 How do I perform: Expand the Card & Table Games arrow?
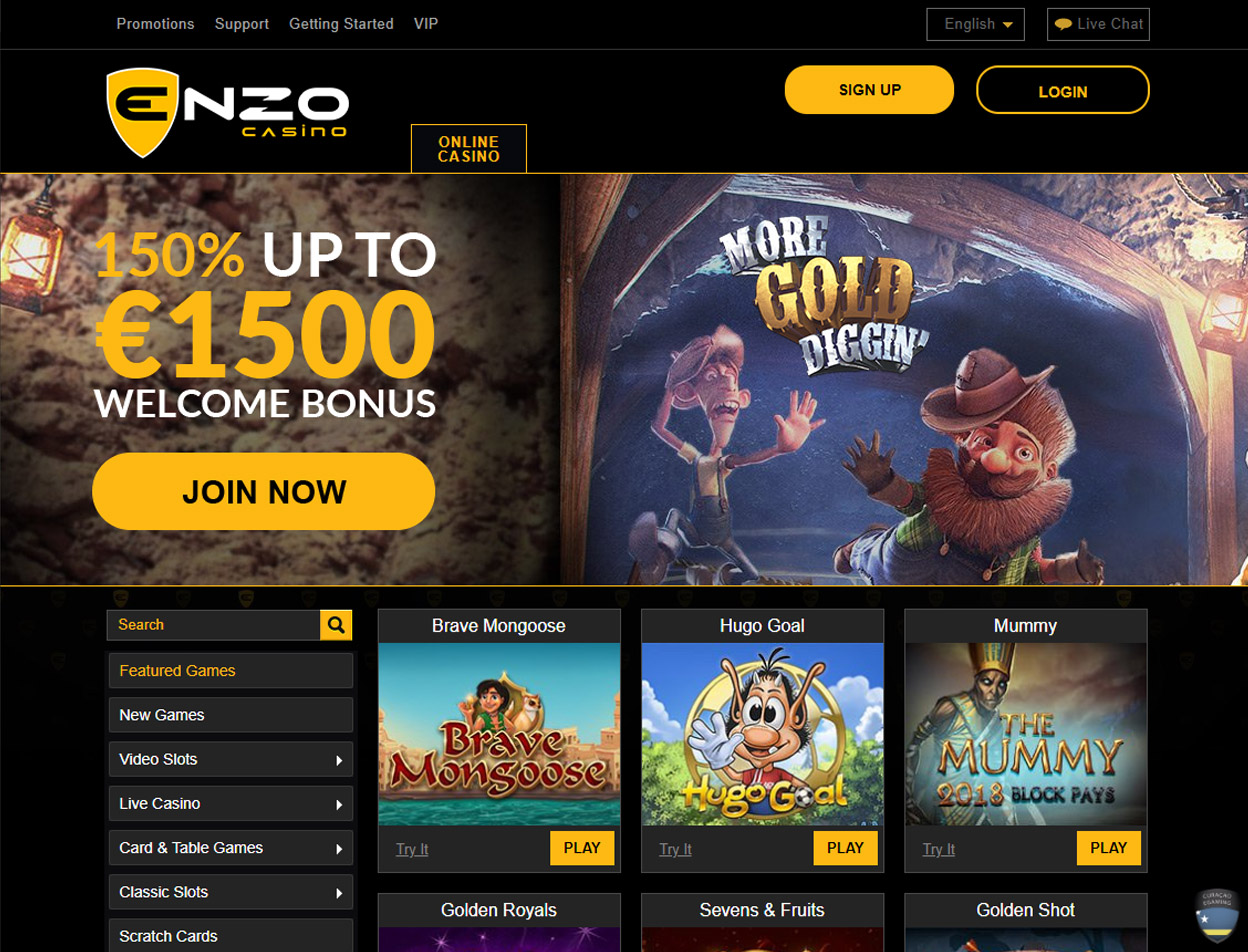click(x=340, y=848)
